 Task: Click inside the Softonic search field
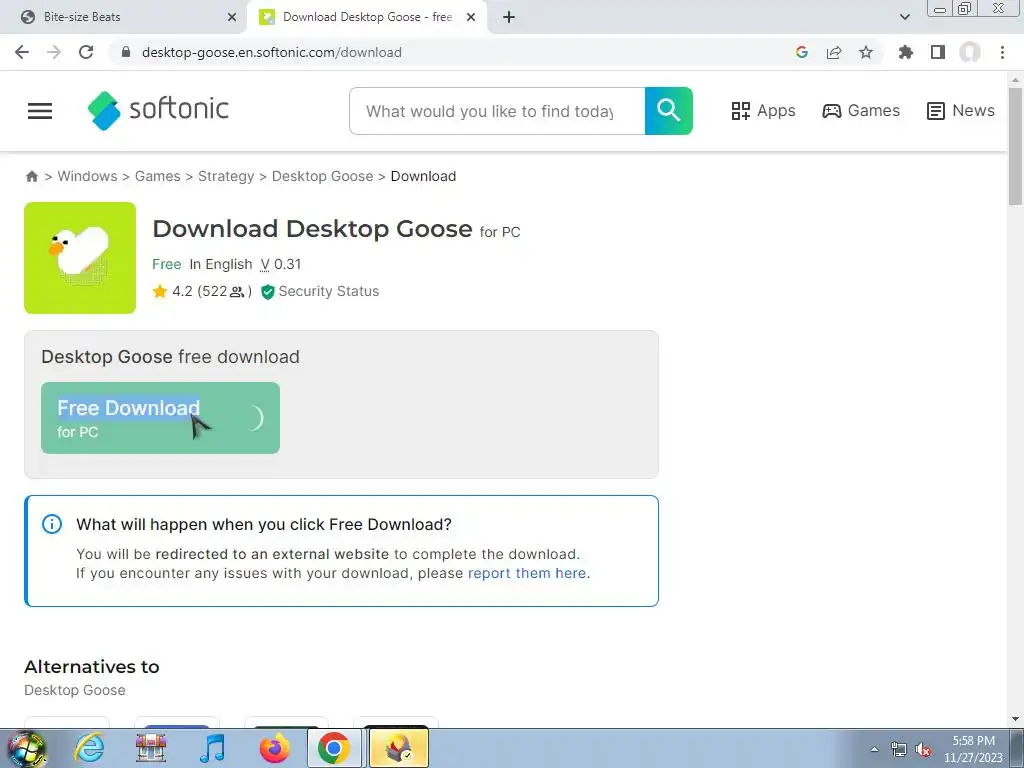[x=497, y=110]
